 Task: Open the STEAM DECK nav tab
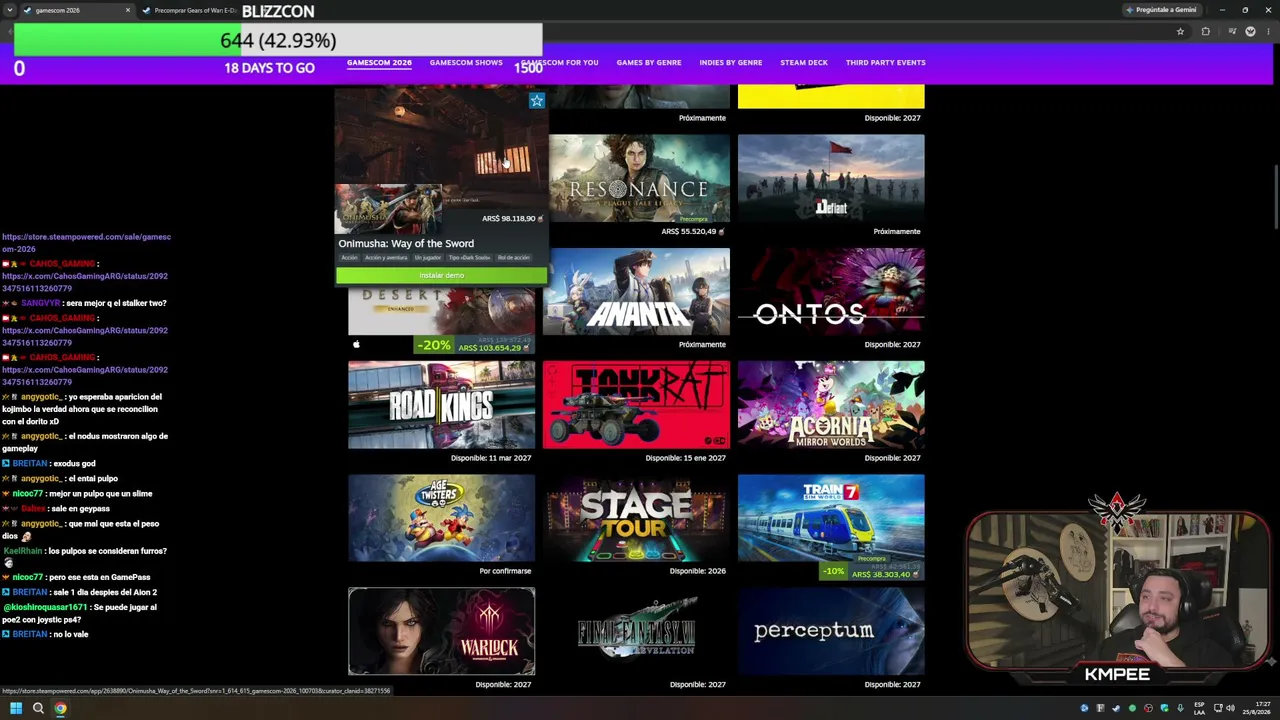coord(804,63)
